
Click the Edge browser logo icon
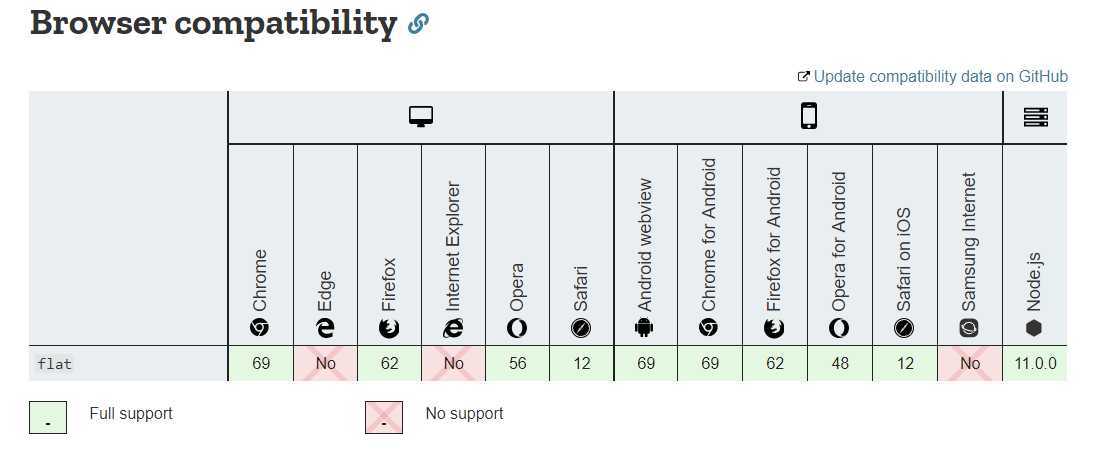325,328
